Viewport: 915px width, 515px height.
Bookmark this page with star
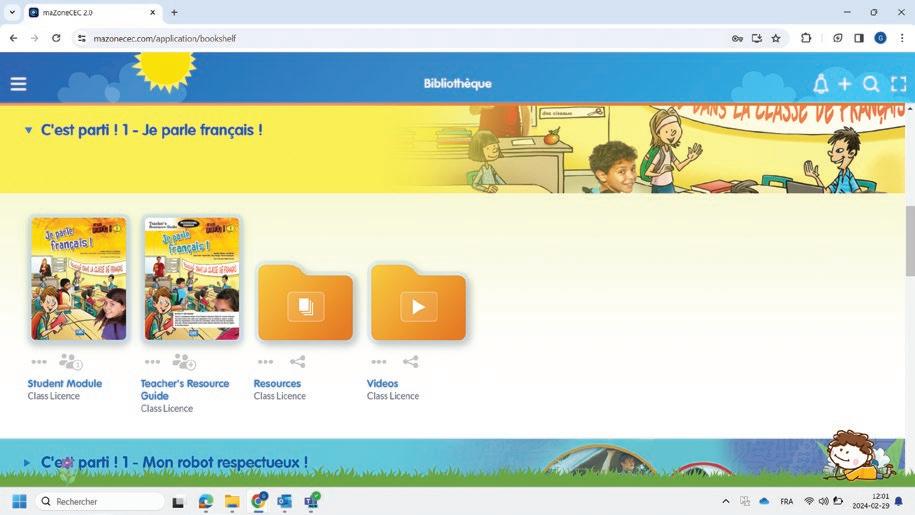[x=776, y=38]
